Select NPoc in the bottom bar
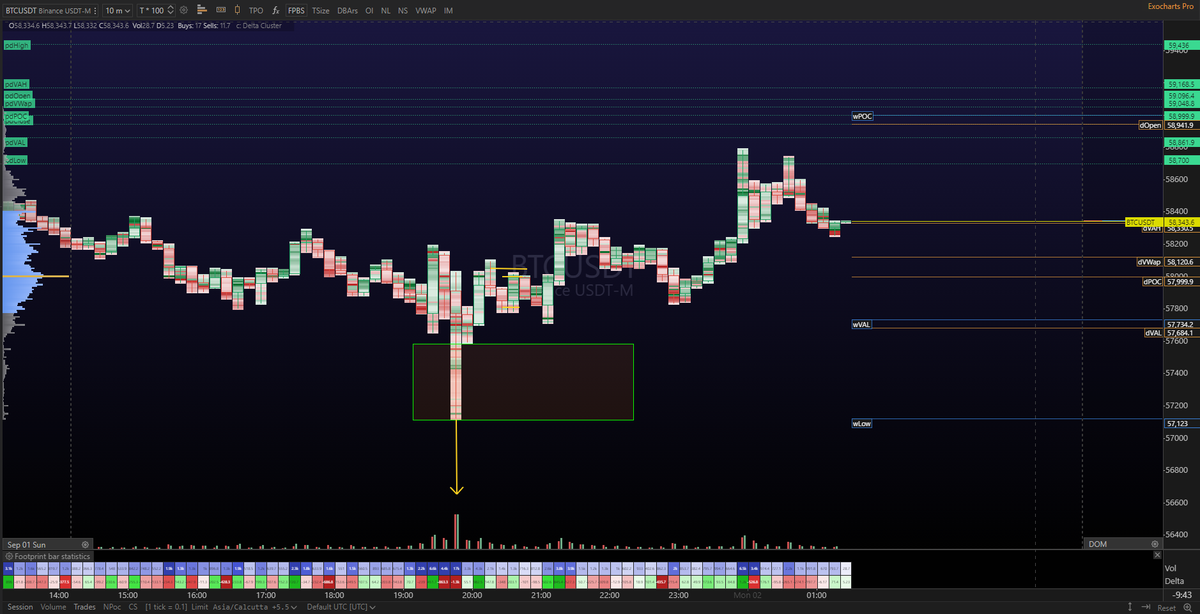 (x=112, y=607)
